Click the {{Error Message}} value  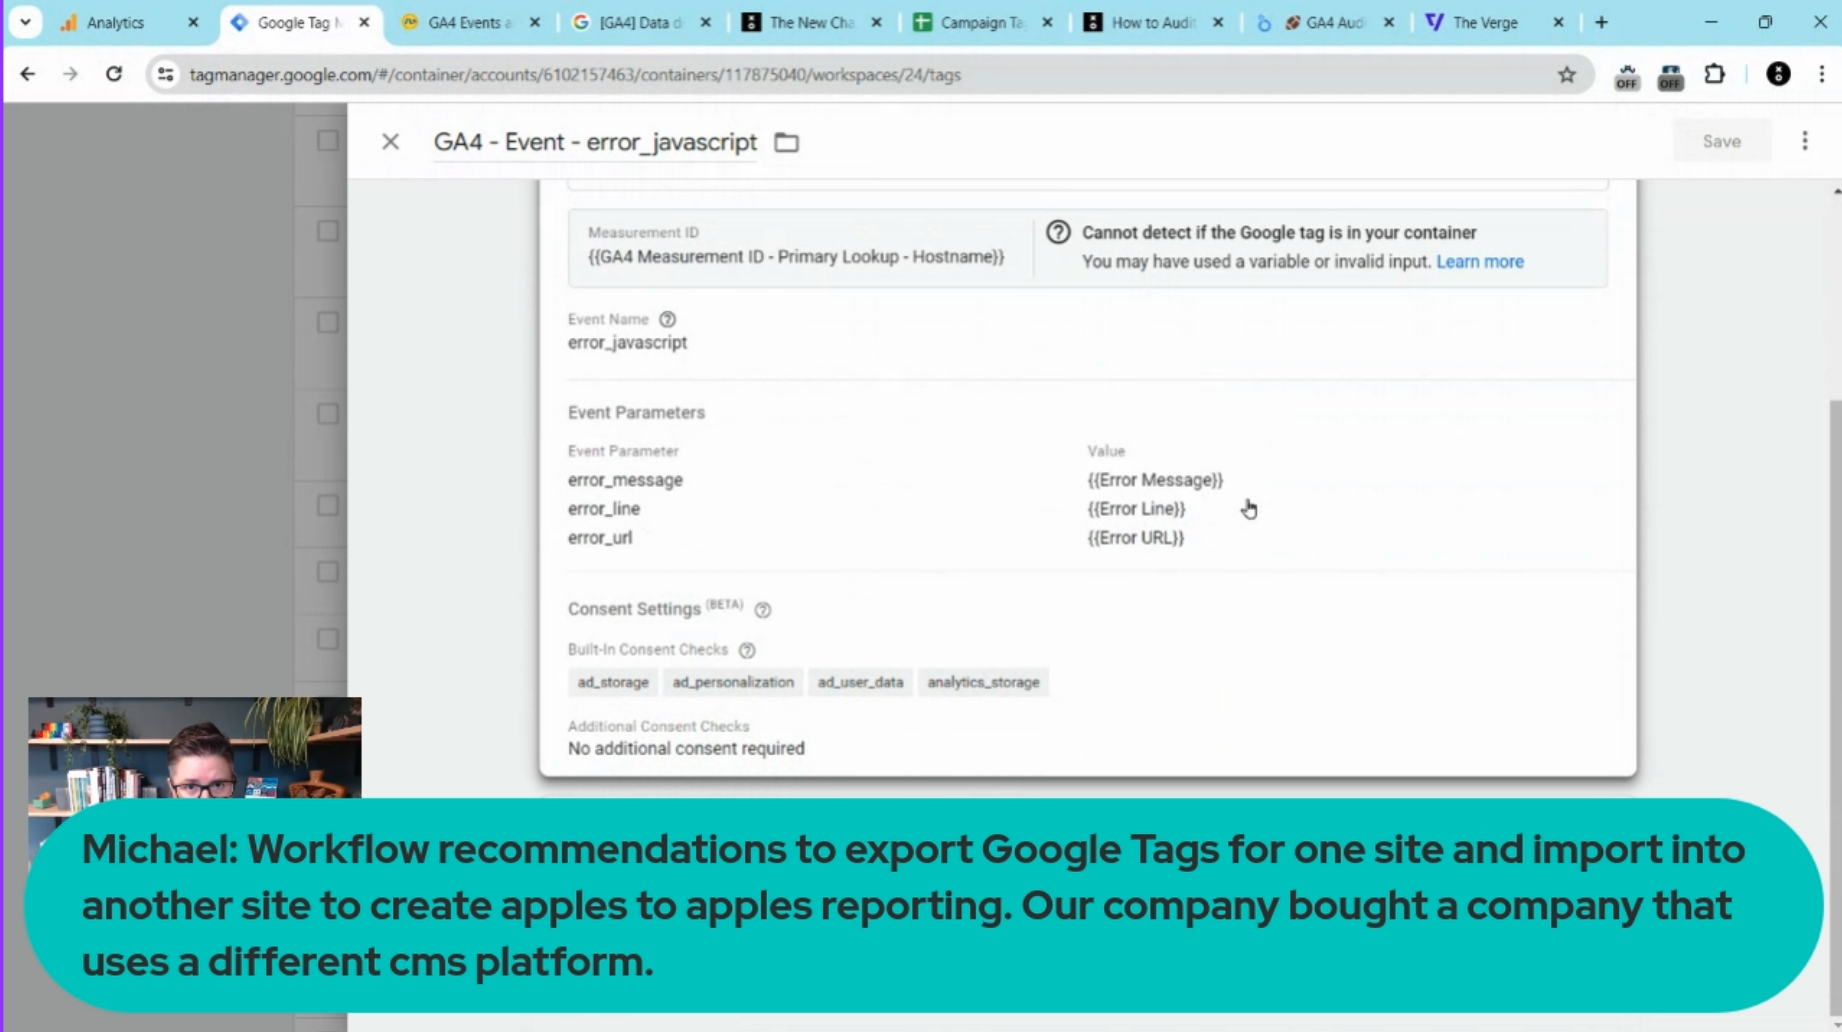tap(1155, 480)
